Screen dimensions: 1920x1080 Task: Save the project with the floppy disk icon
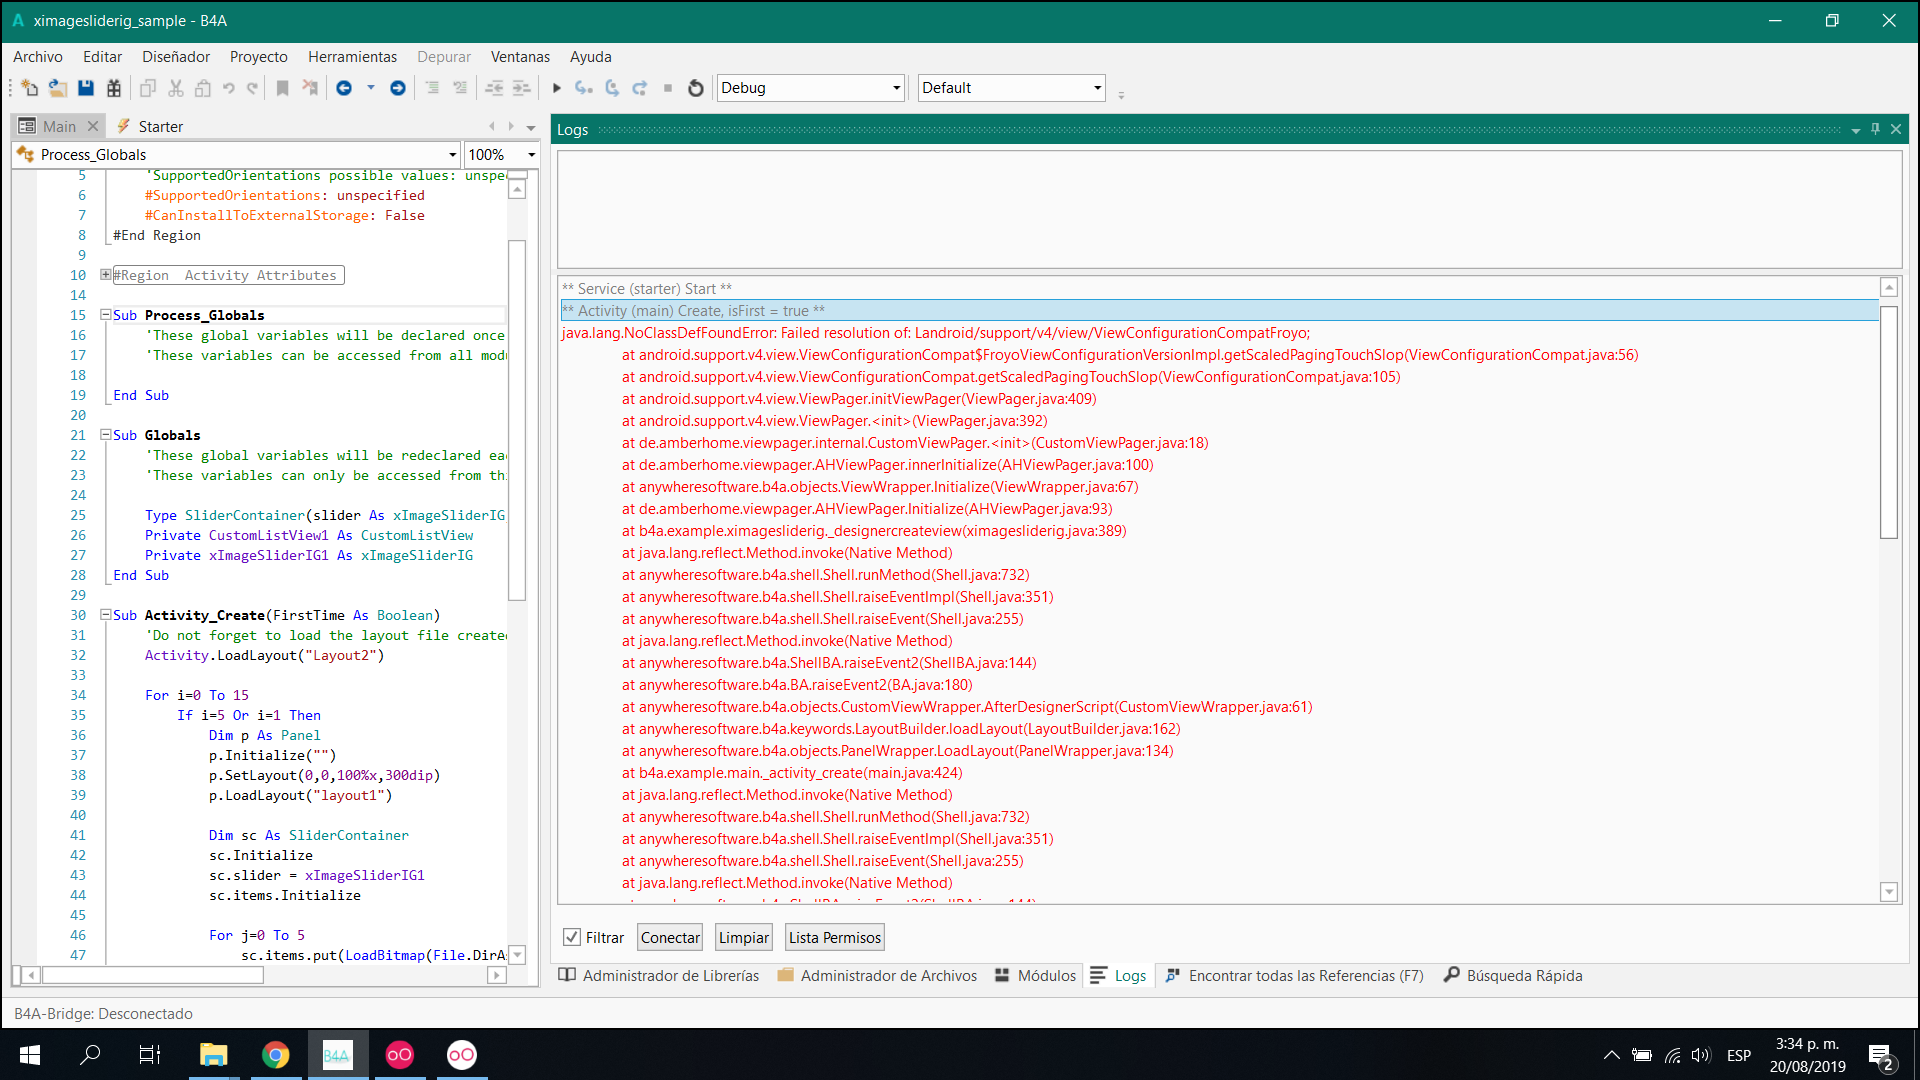86,88
